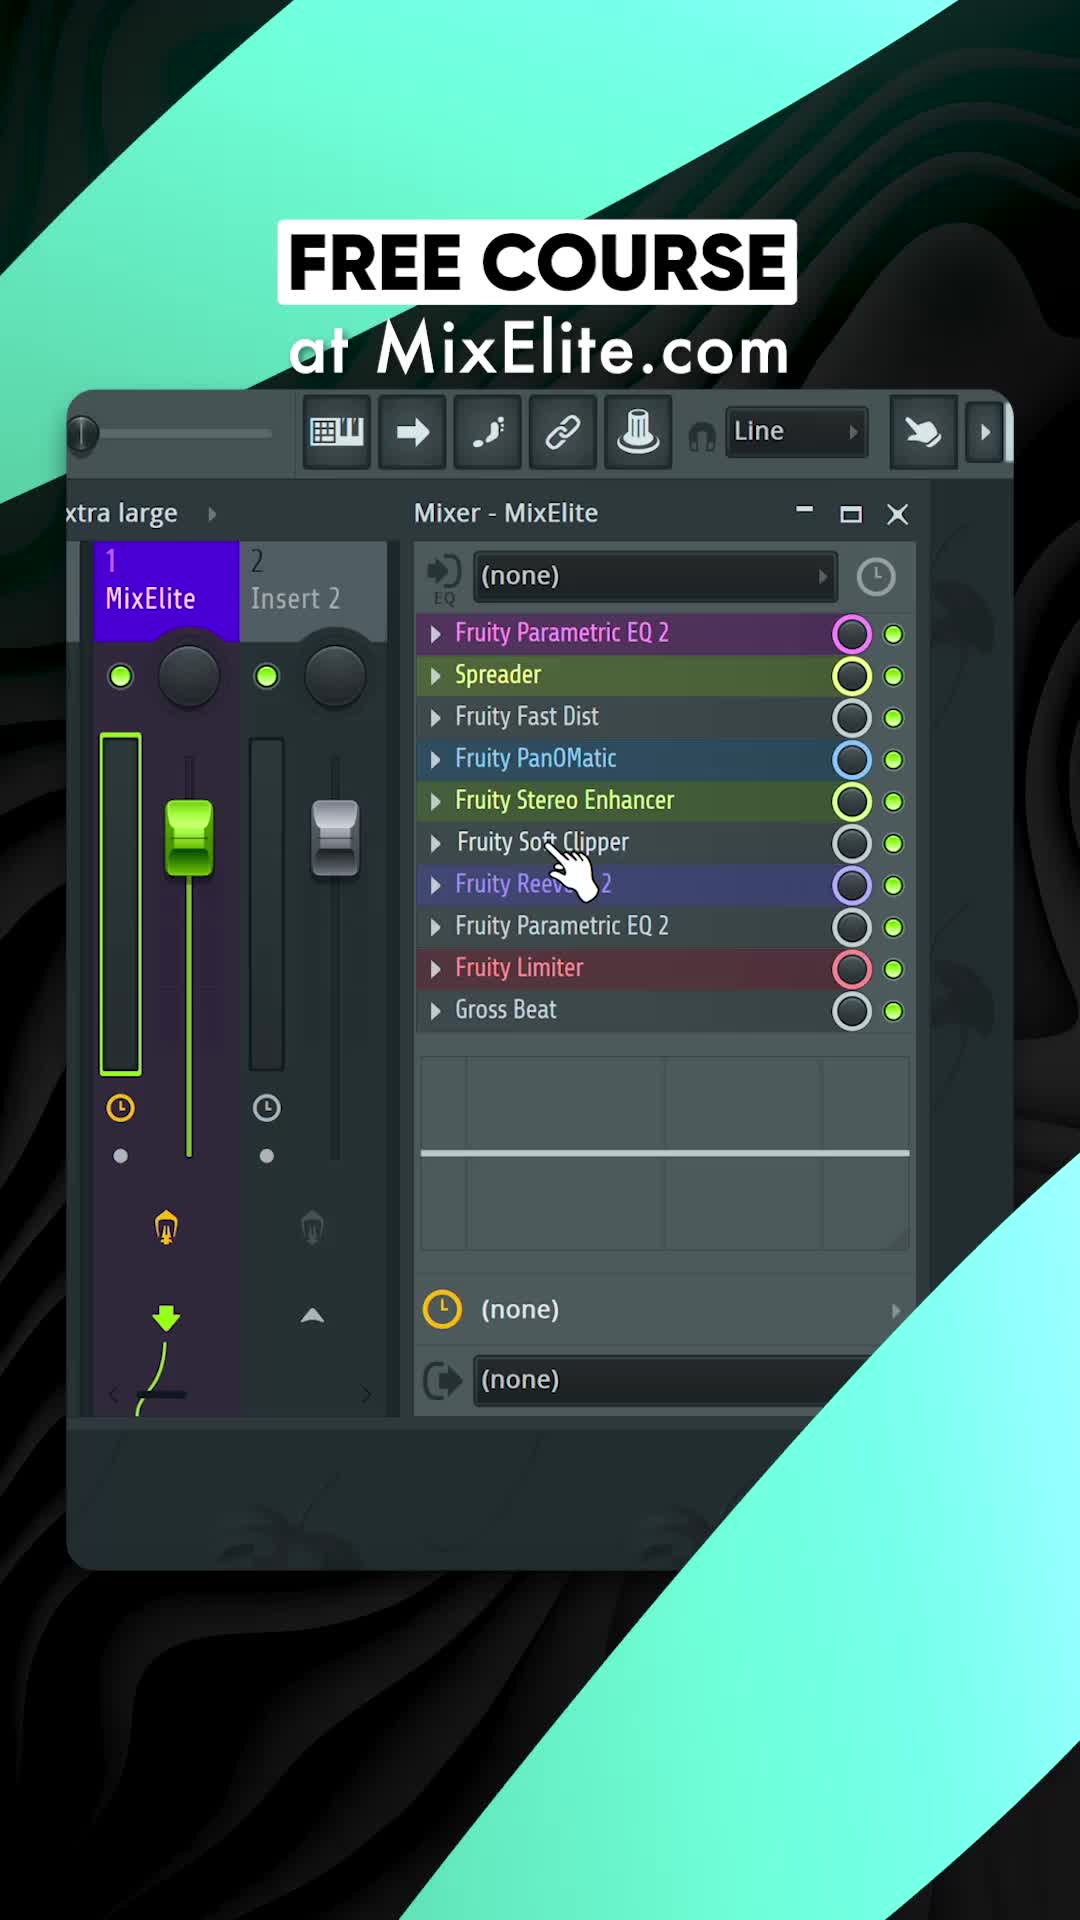Open menu arrow for Fruity Stereo Enhancer
Image resolution: width=1080 pixels, height=1920 pixels.
tap(435, 802)
